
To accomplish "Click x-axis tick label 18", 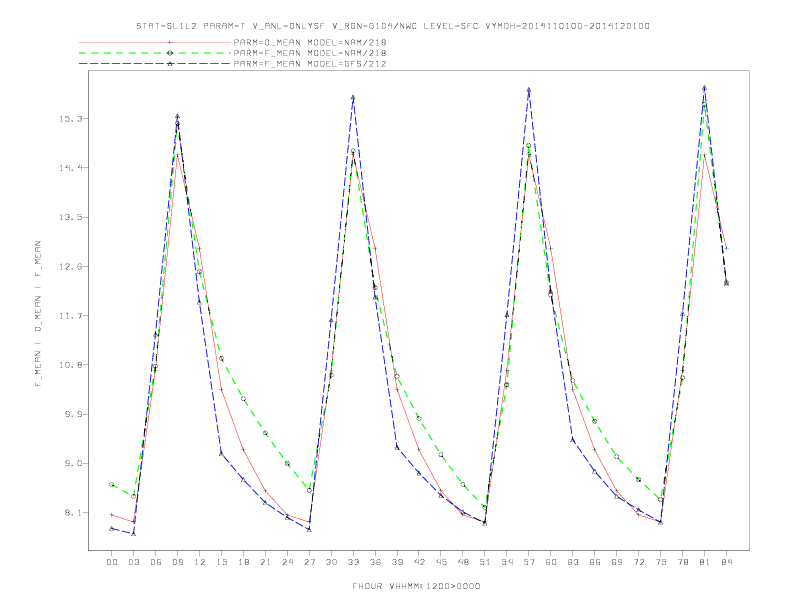I will 243,562.
